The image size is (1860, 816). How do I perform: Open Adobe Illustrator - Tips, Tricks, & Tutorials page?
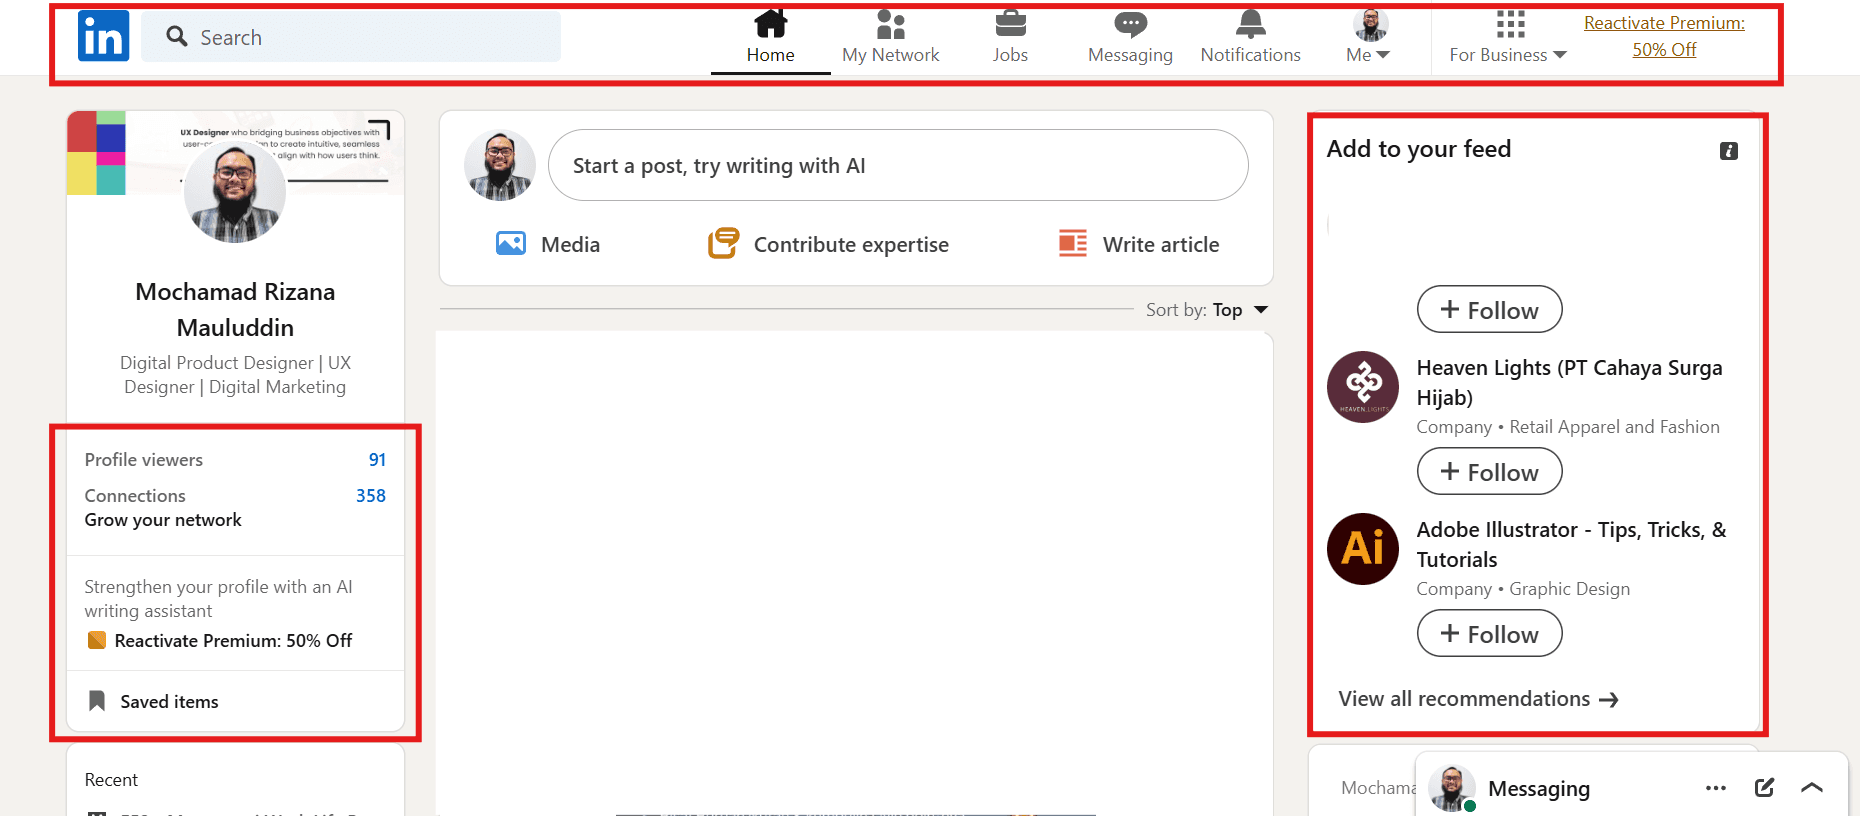click(1571, 545)
